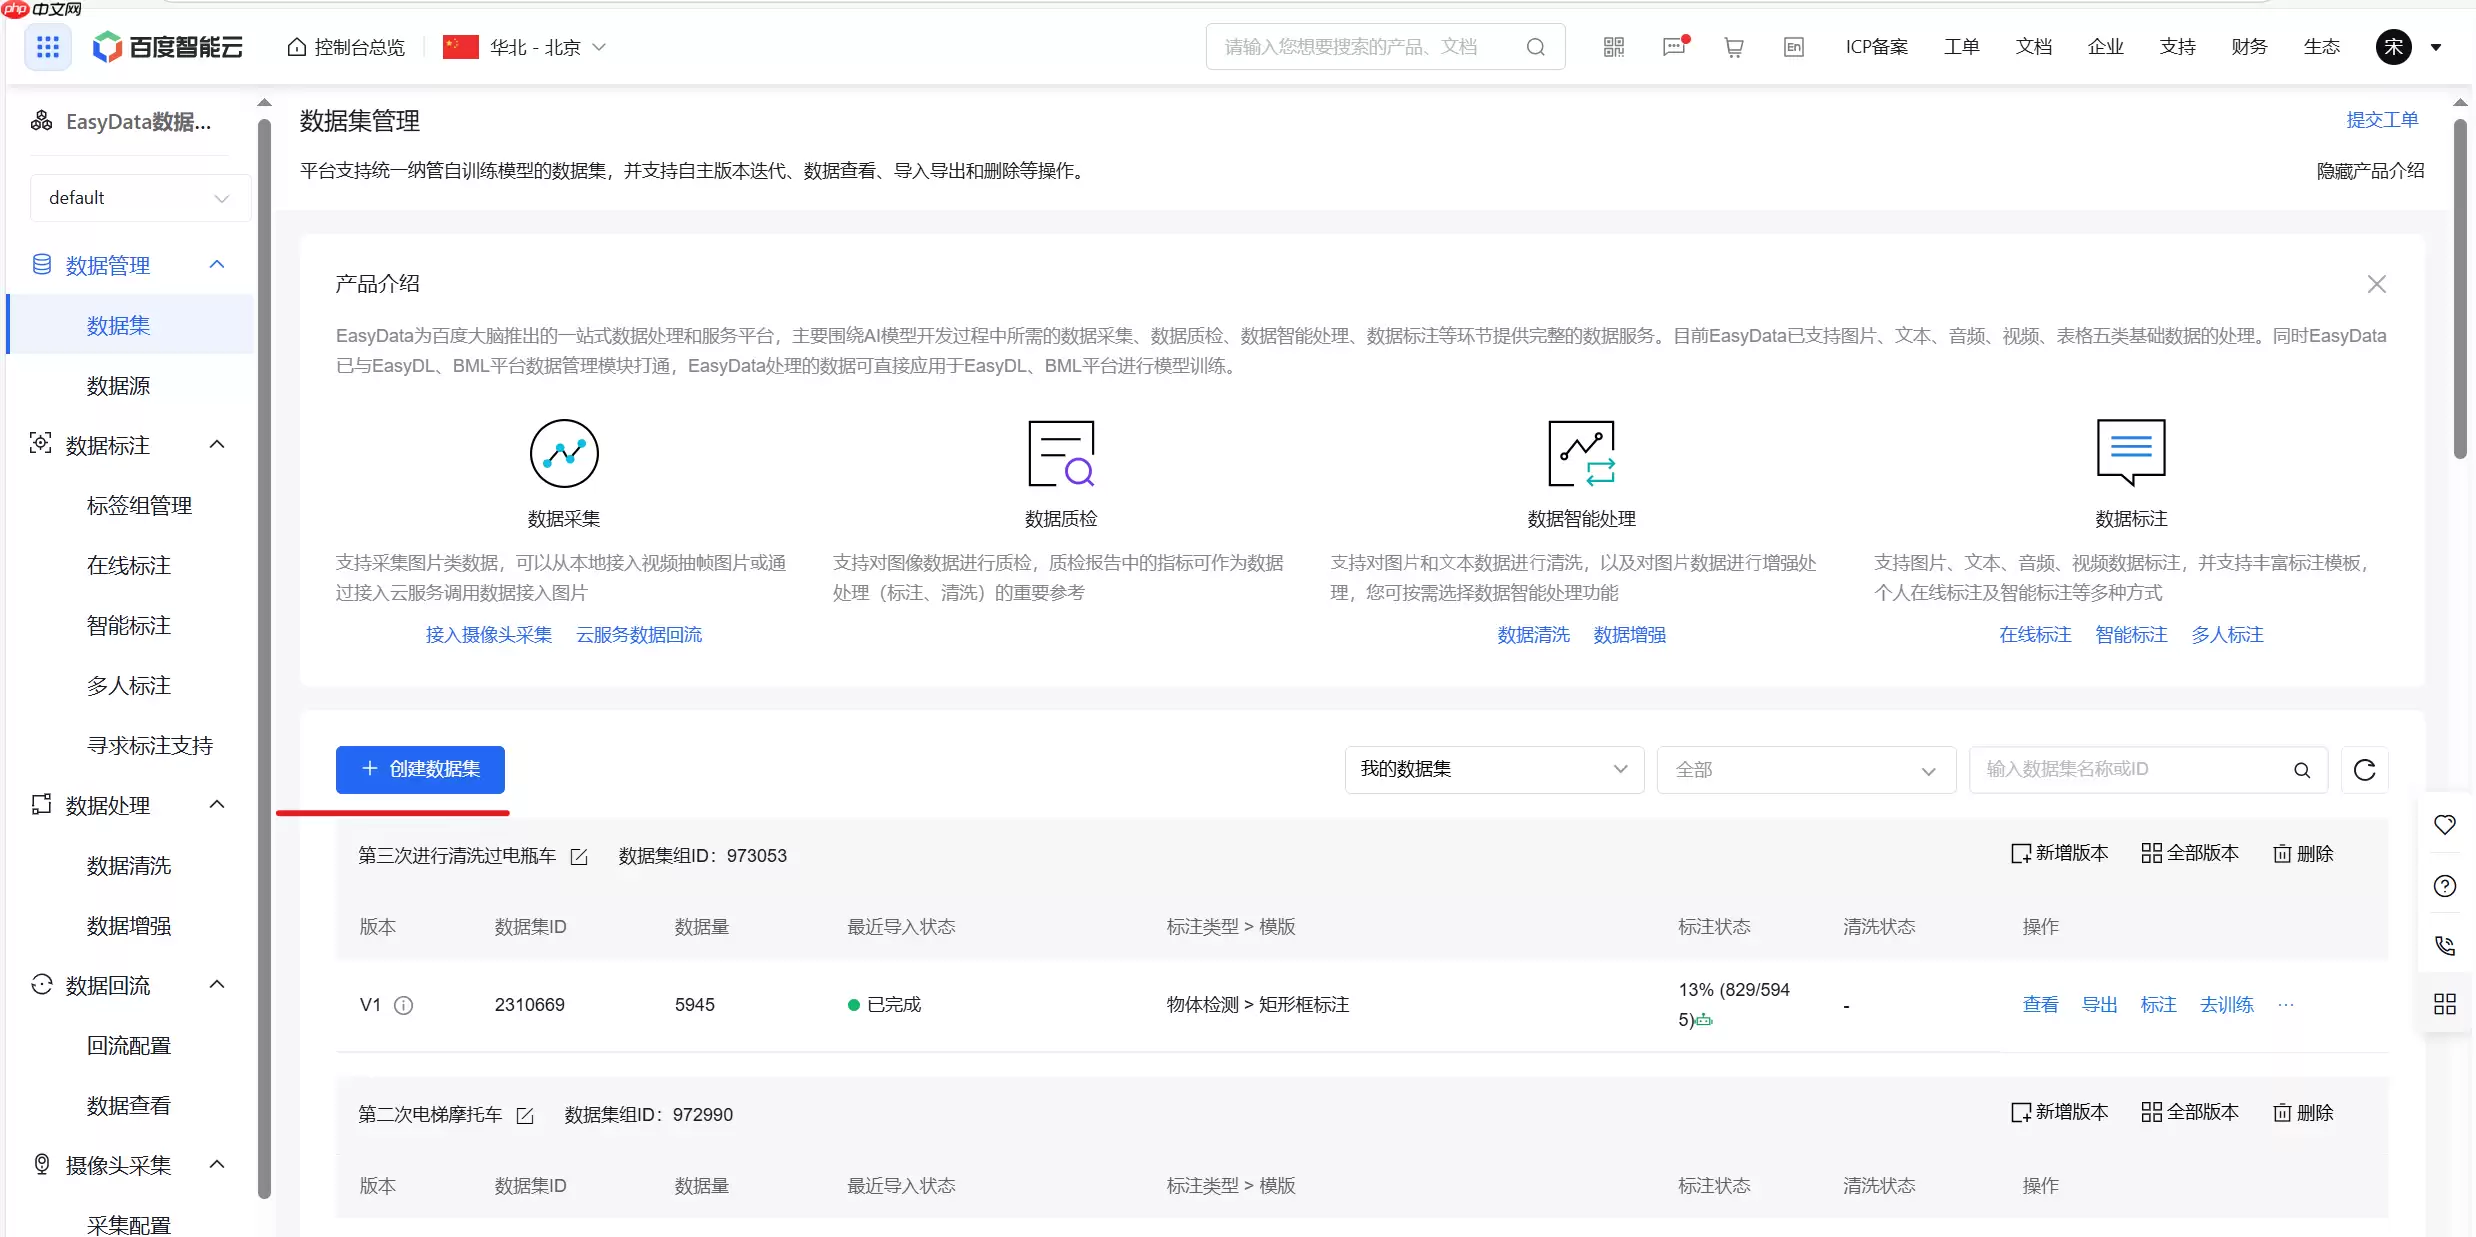This screenshot has height=1237, width=2476.
Task: Open the 我的数据集 dropdown
Action: [1492, 769]
